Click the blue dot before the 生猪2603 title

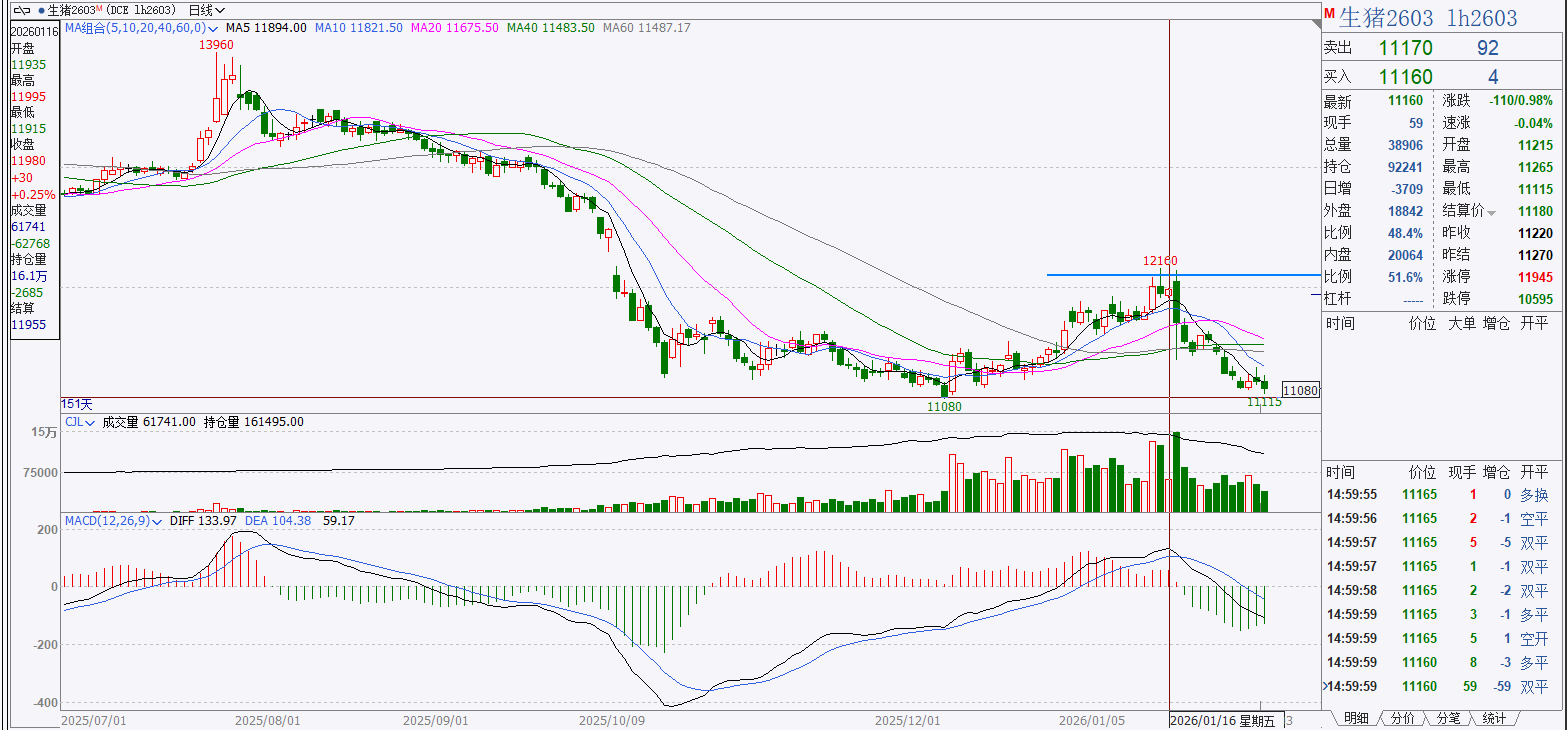click(41, 10)
